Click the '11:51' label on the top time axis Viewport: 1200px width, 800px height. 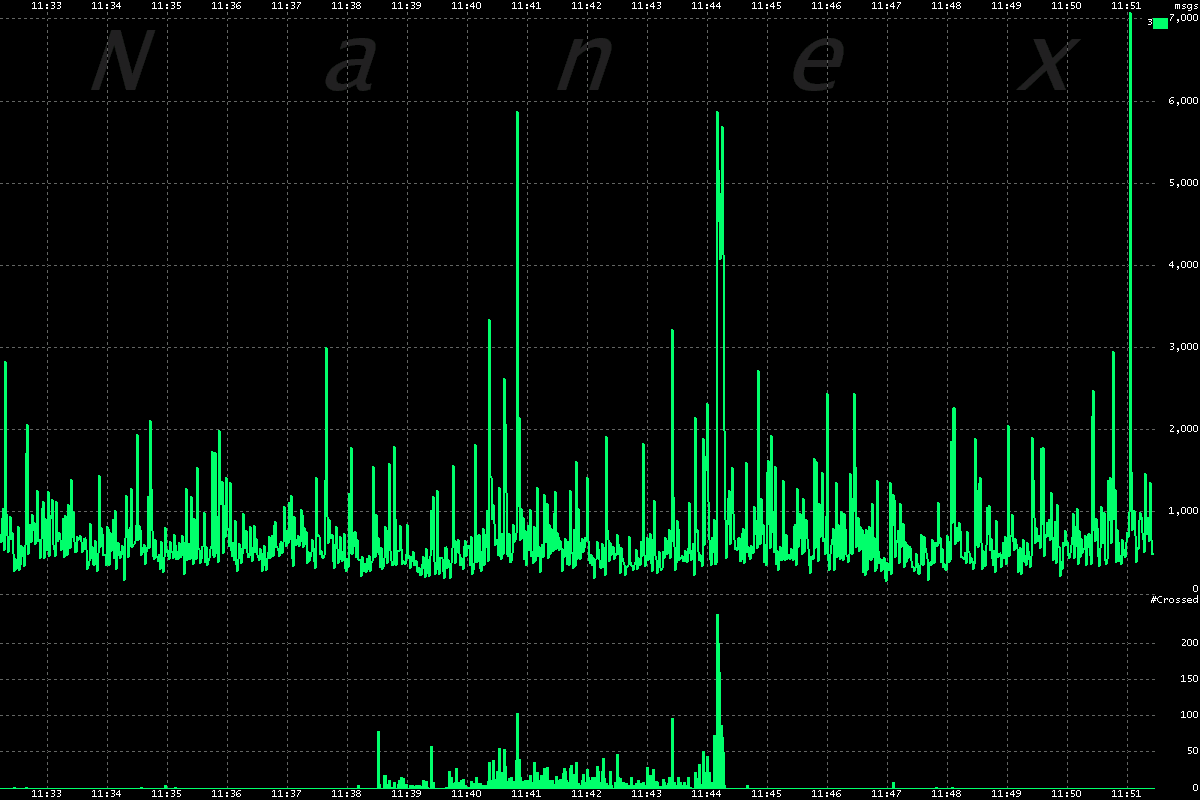pos(1126,6)
